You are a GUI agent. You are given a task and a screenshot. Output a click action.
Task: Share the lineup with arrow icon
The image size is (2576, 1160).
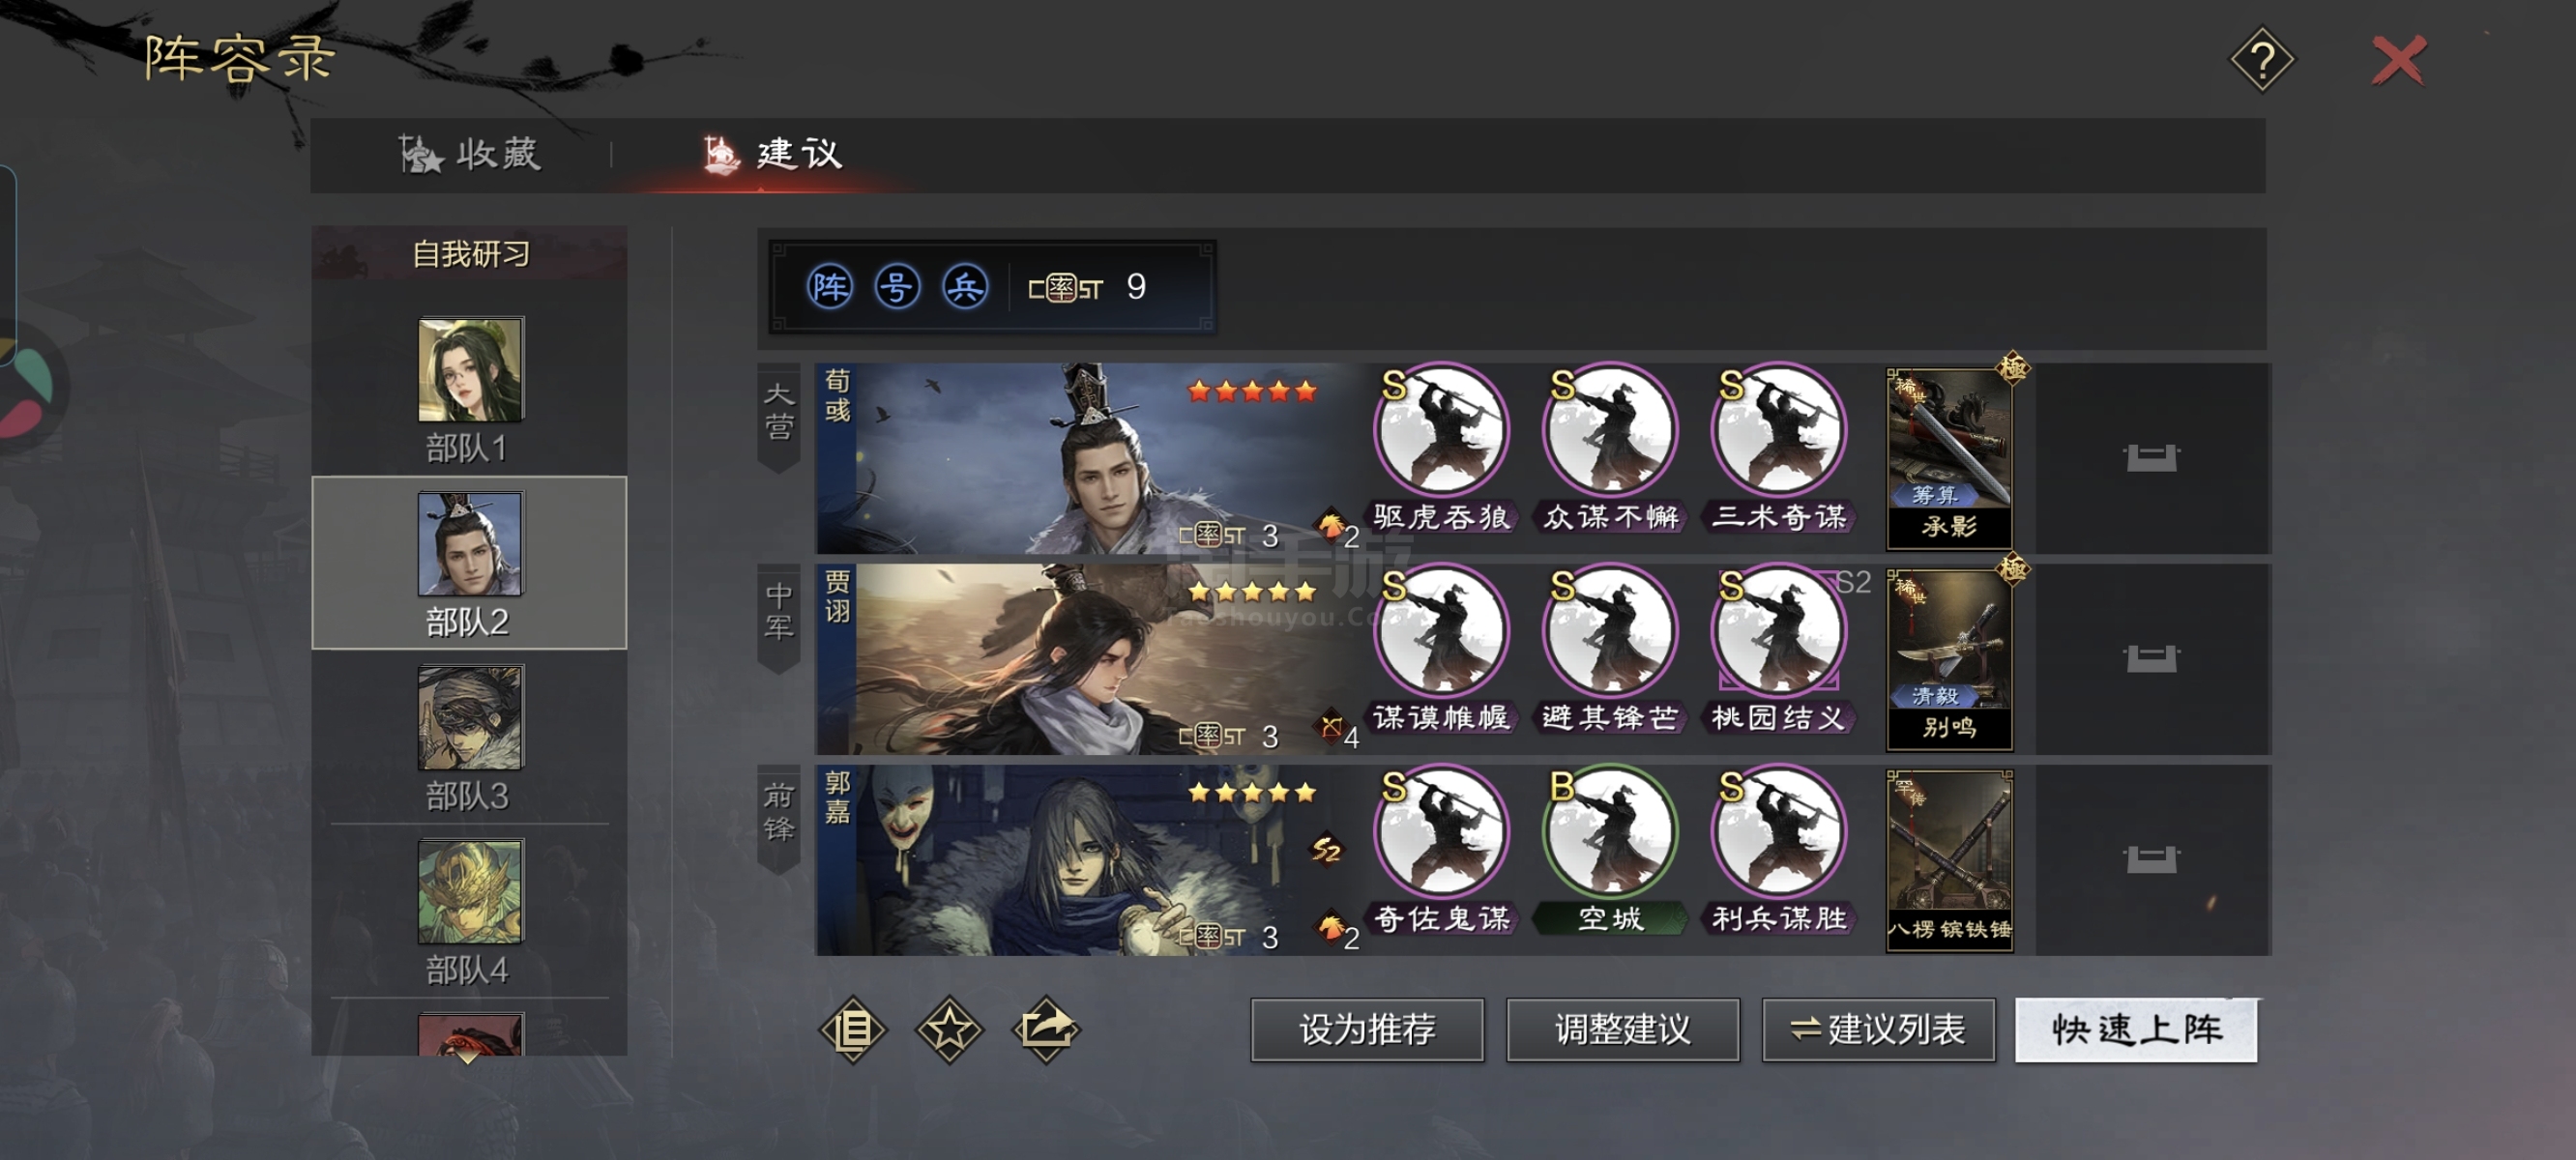pyautogui.click(x=1046, y=1030)
